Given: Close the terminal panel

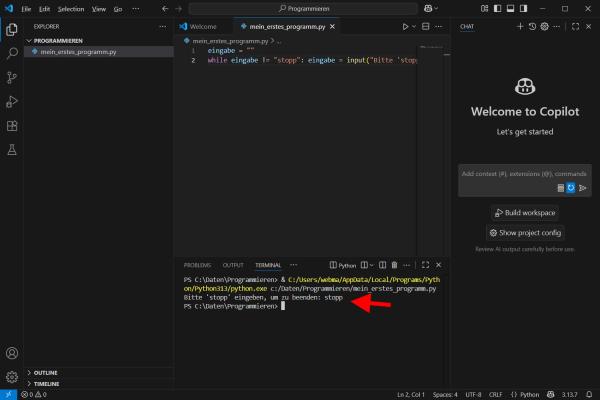Looking at the screenshot, I should [439, 265].
